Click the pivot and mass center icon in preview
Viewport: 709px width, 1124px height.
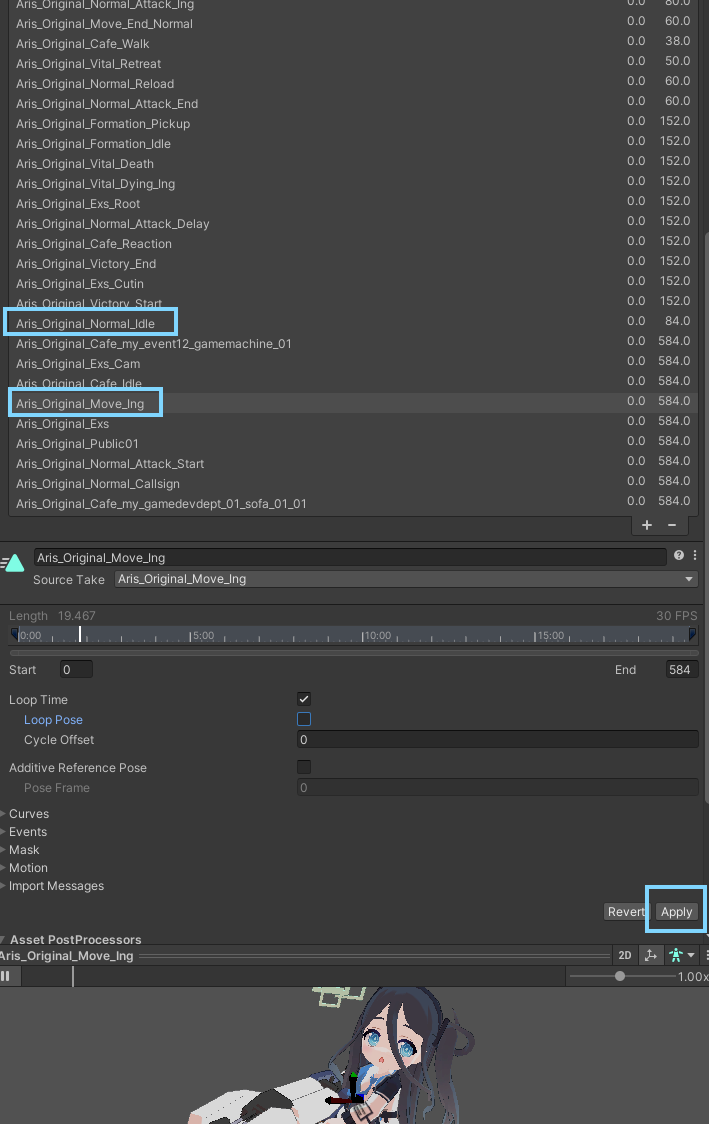point(650,956)
